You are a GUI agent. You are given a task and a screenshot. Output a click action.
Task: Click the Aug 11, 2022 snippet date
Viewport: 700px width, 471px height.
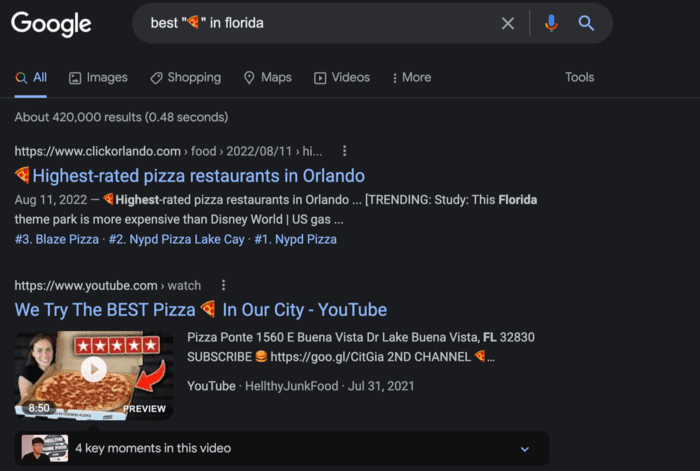[50, 200]
